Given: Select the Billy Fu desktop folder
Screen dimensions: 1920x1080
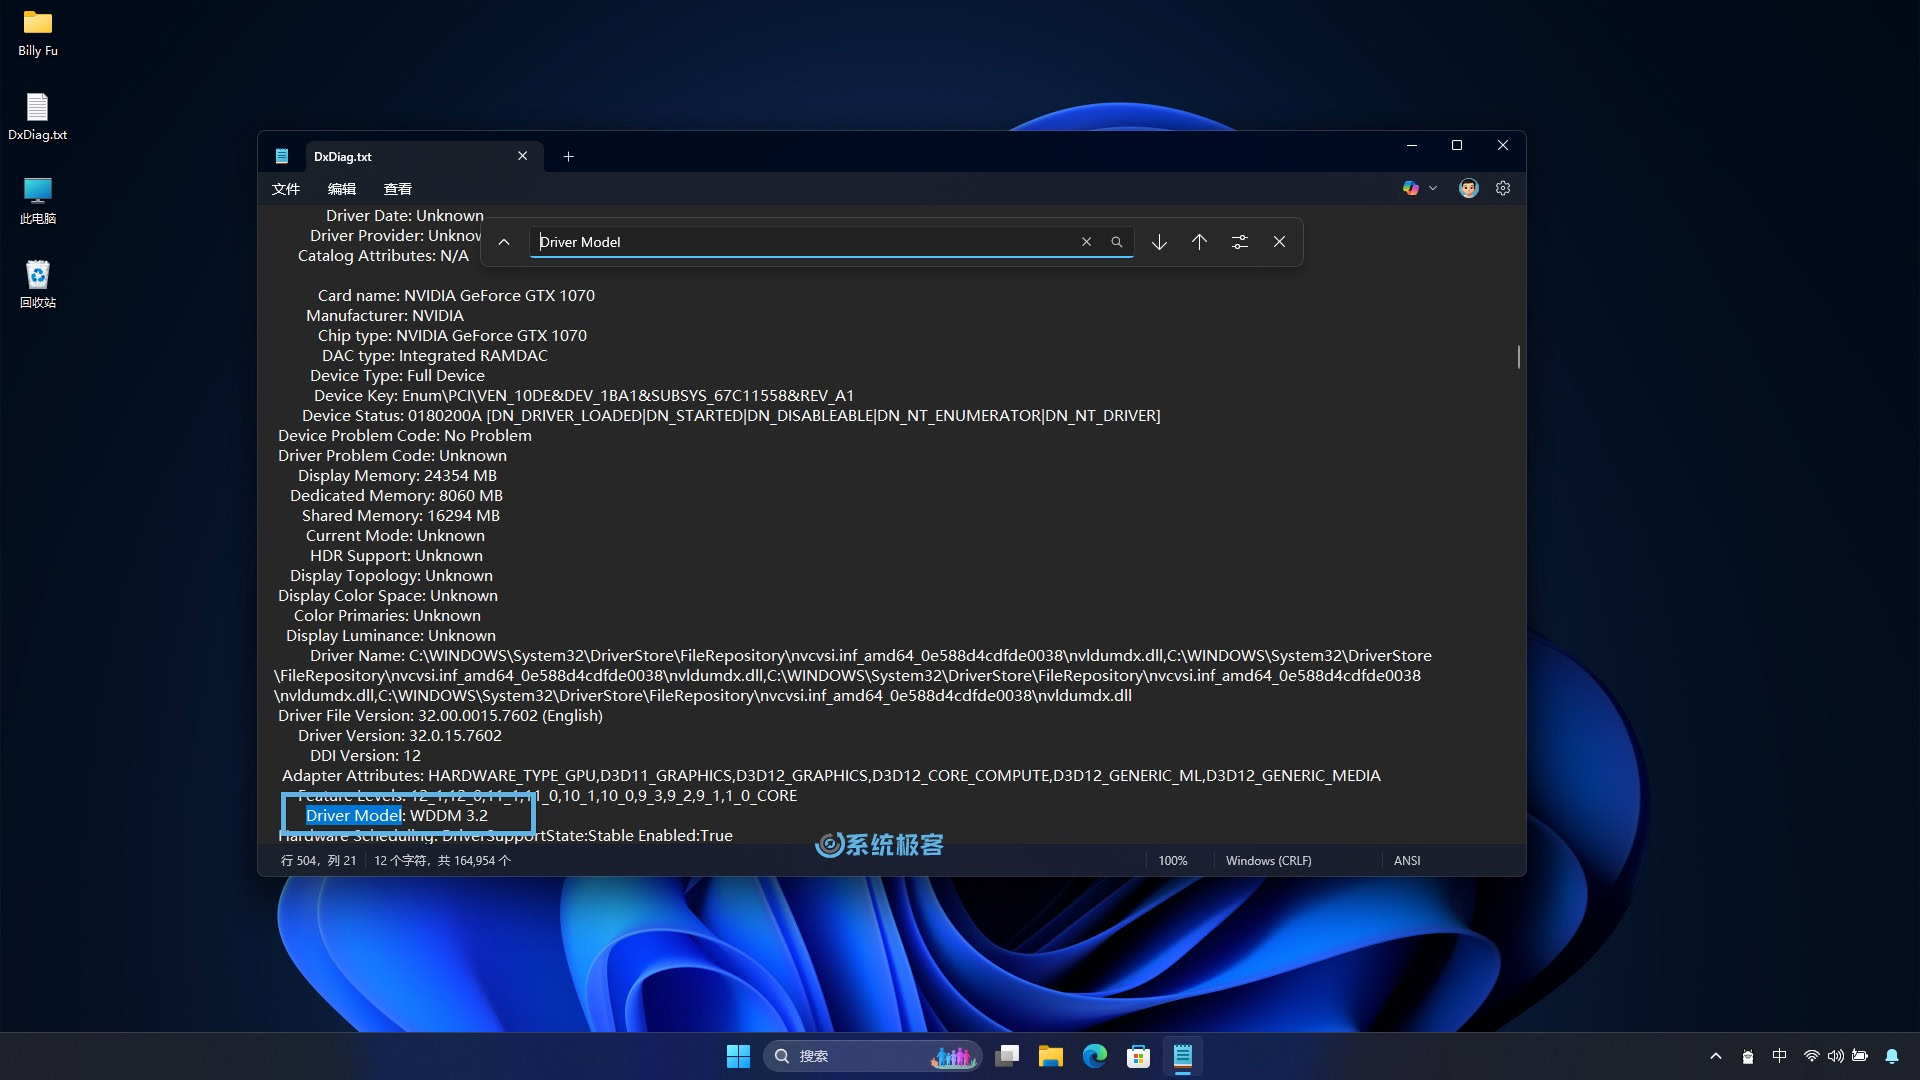Looking at the screenshot, I should pyautogui.click(x=38, y=33).
